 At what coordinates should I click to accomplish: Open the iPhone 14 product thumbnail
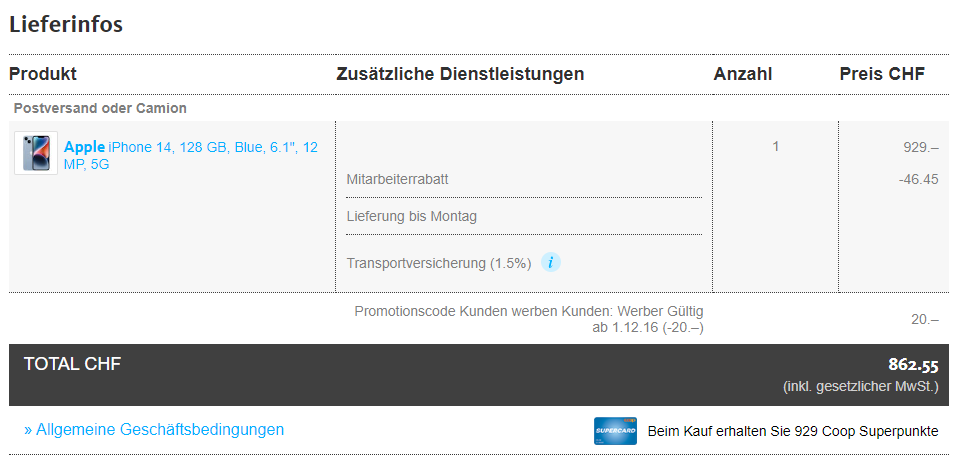click(x=36, y=153)
